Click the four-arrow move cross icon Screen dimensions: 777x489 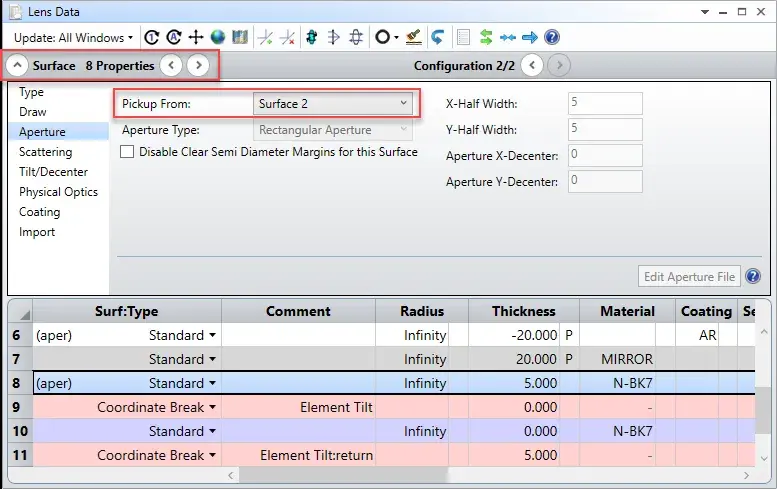(x=196, y=37)
